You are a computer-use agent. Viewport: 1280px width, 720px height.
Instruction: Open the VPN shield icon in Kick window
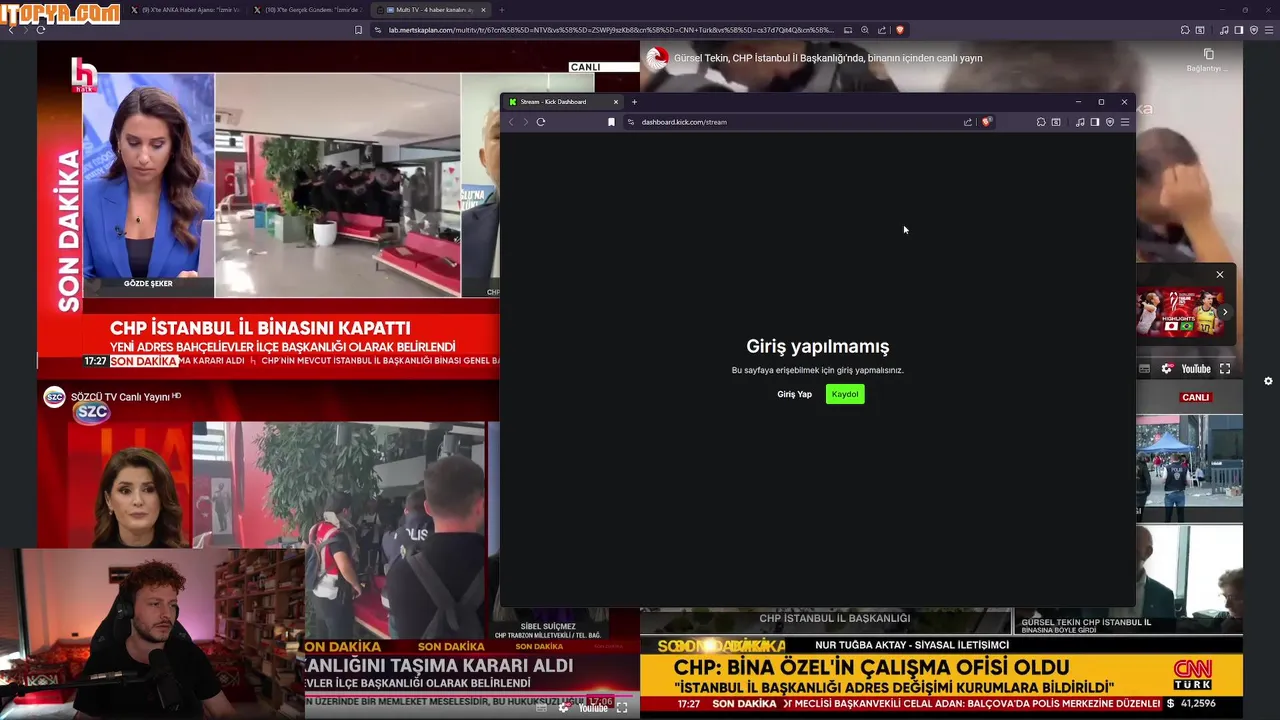coord(1110,122)
